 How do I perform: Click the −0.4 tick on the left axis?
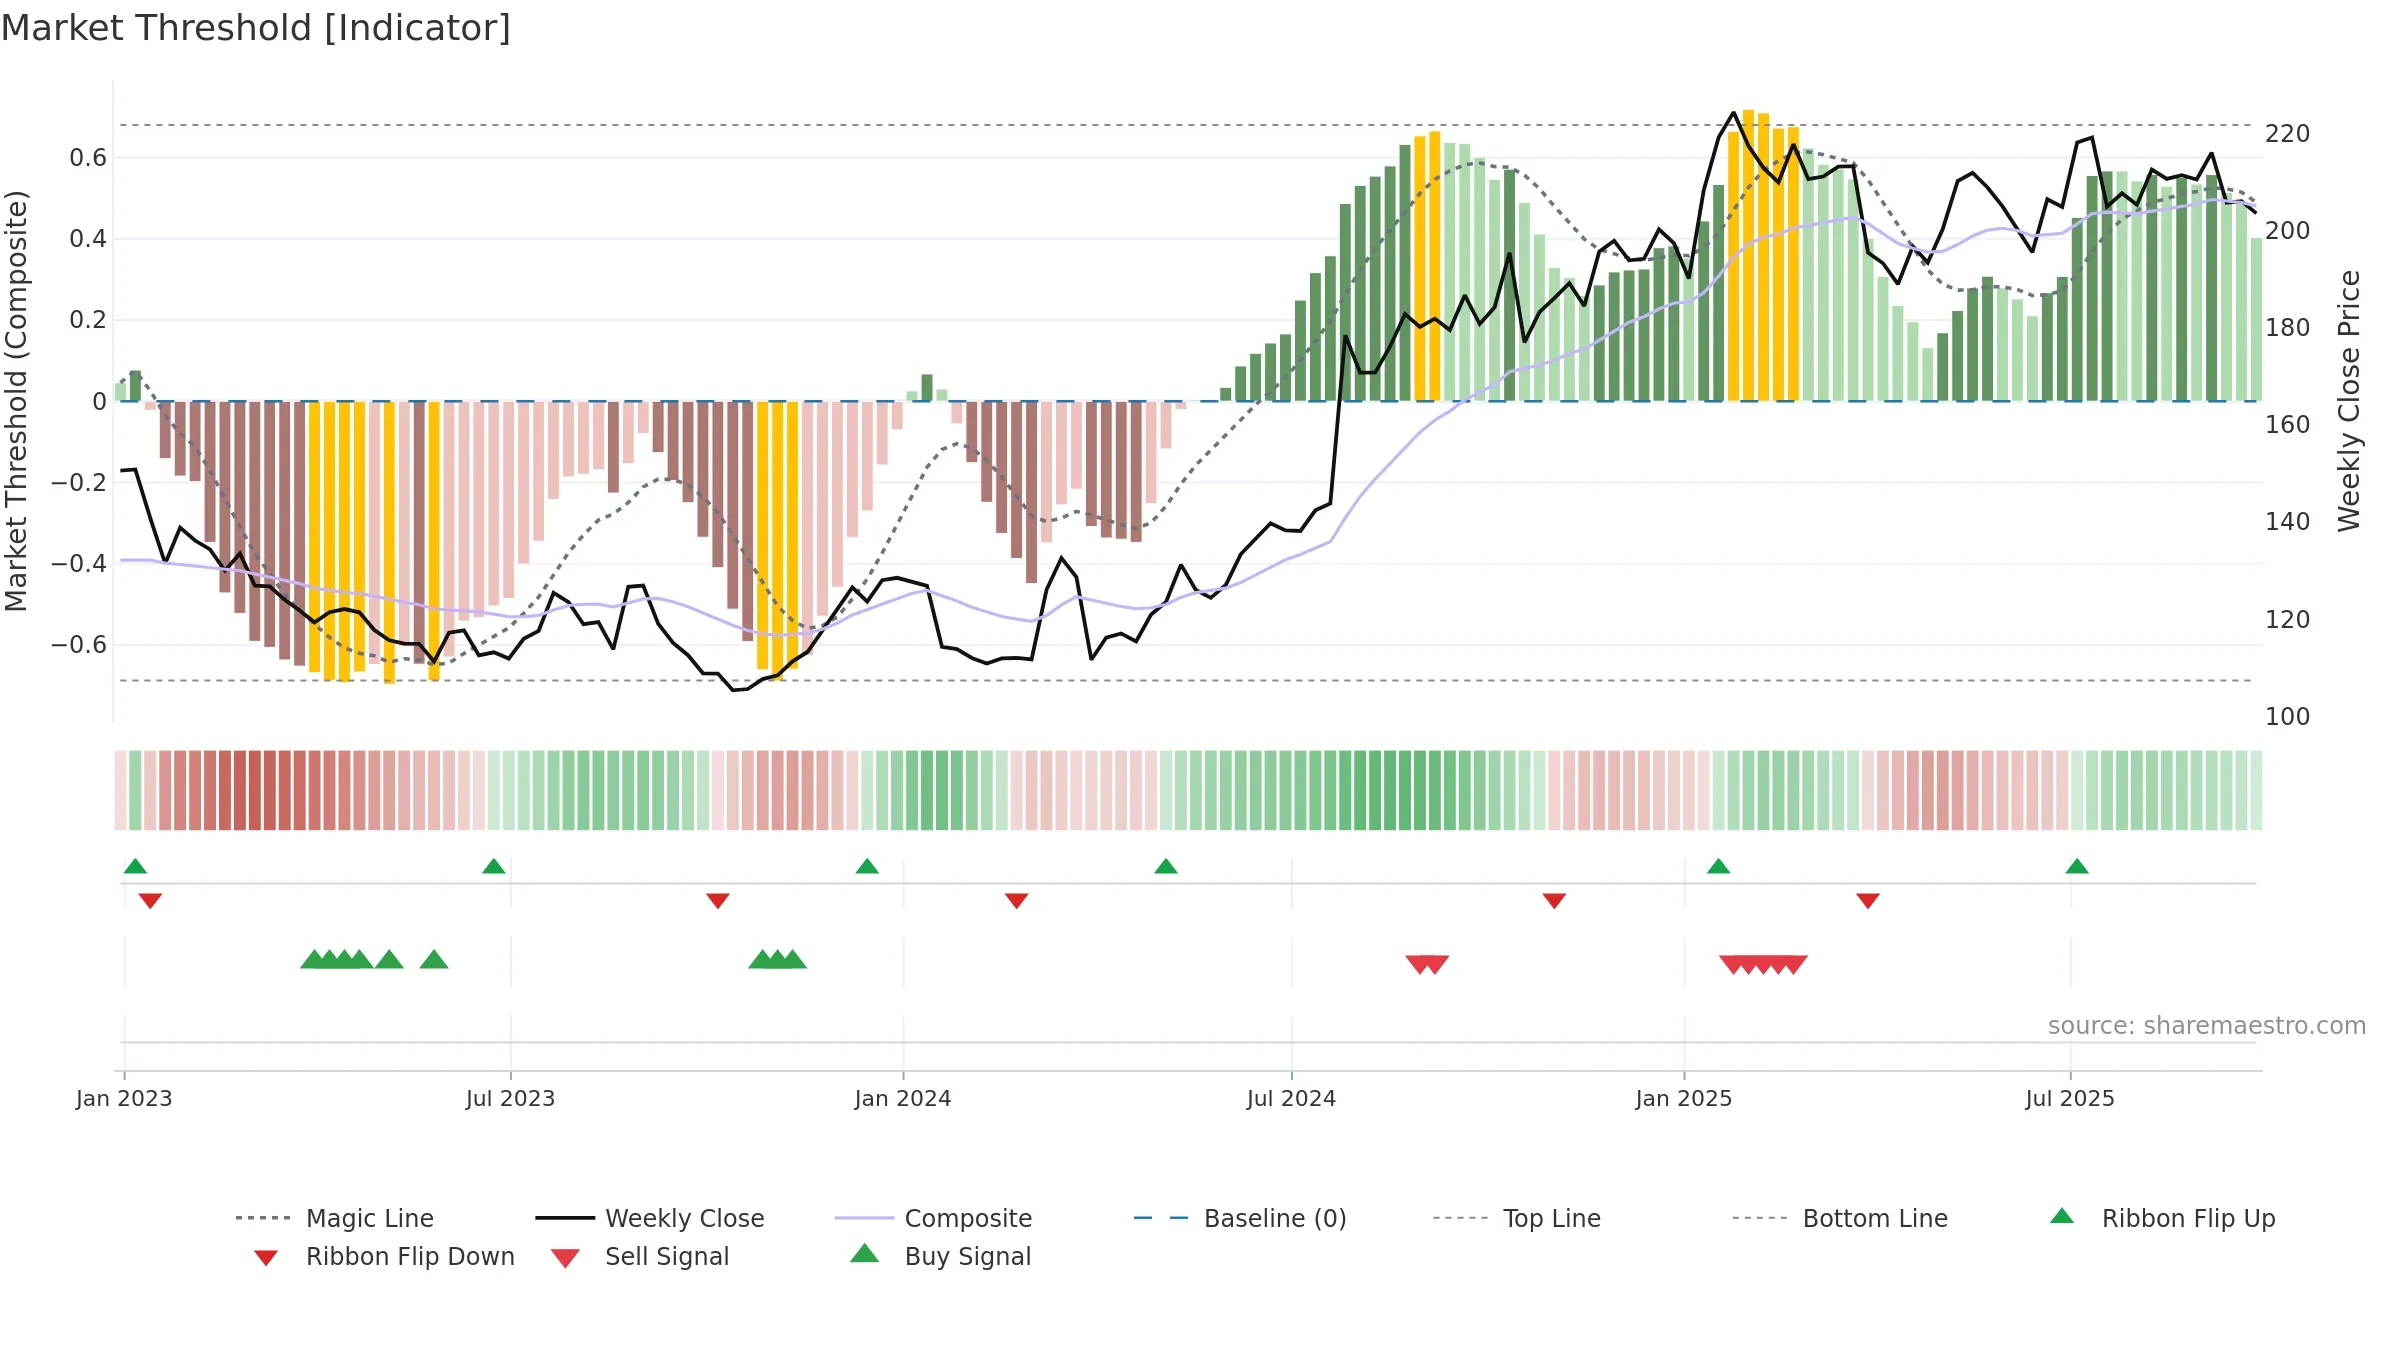click(79, 563)
